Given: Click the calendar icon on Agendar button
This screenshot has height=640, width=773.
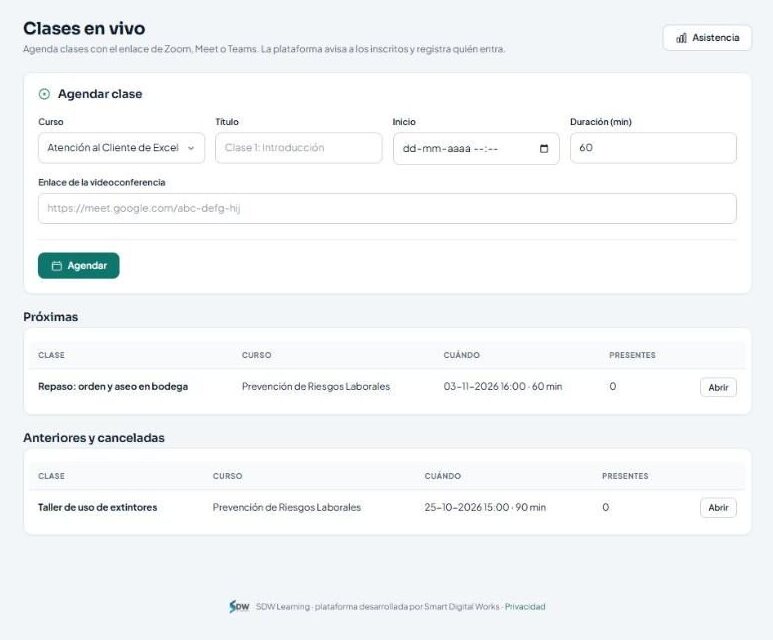Looking at the screenshot, I should tap(57, 266).
